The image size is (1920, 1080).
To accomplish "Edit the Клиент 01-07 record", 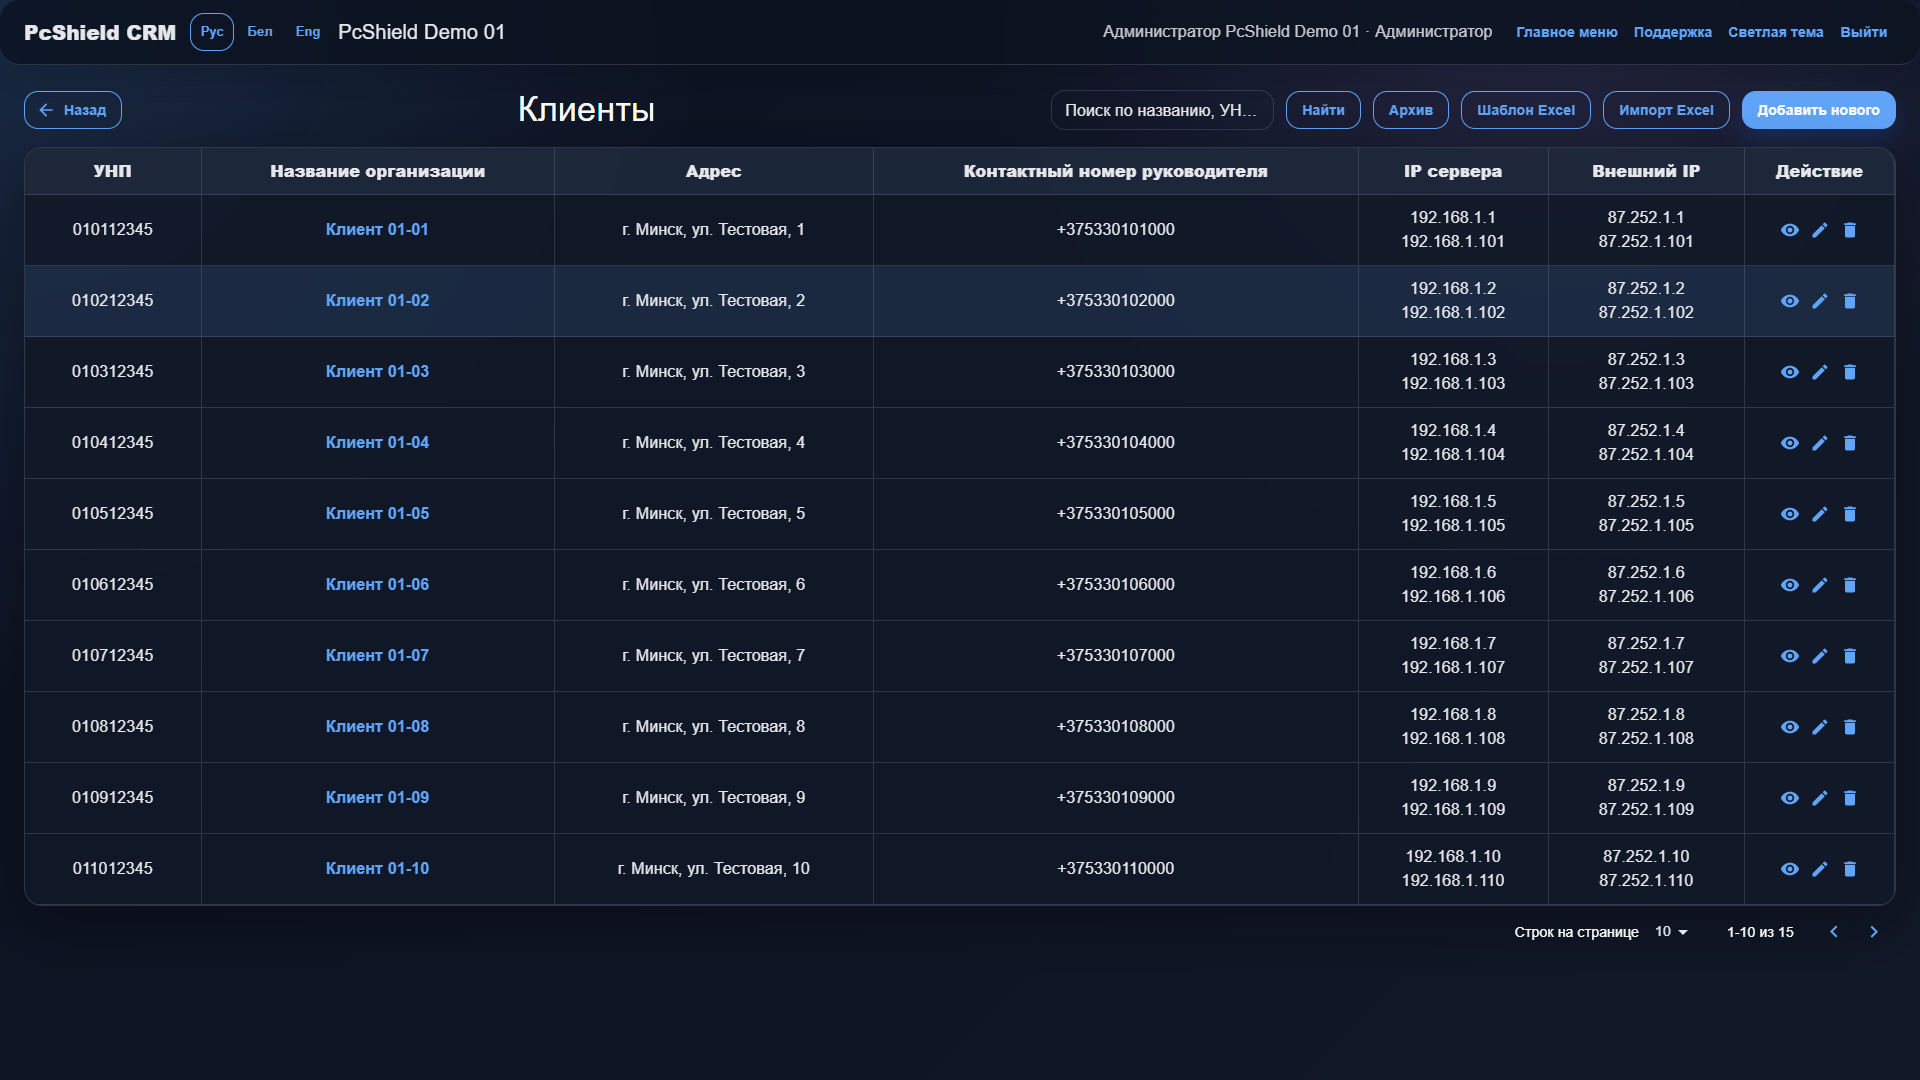I will 1820,656.
